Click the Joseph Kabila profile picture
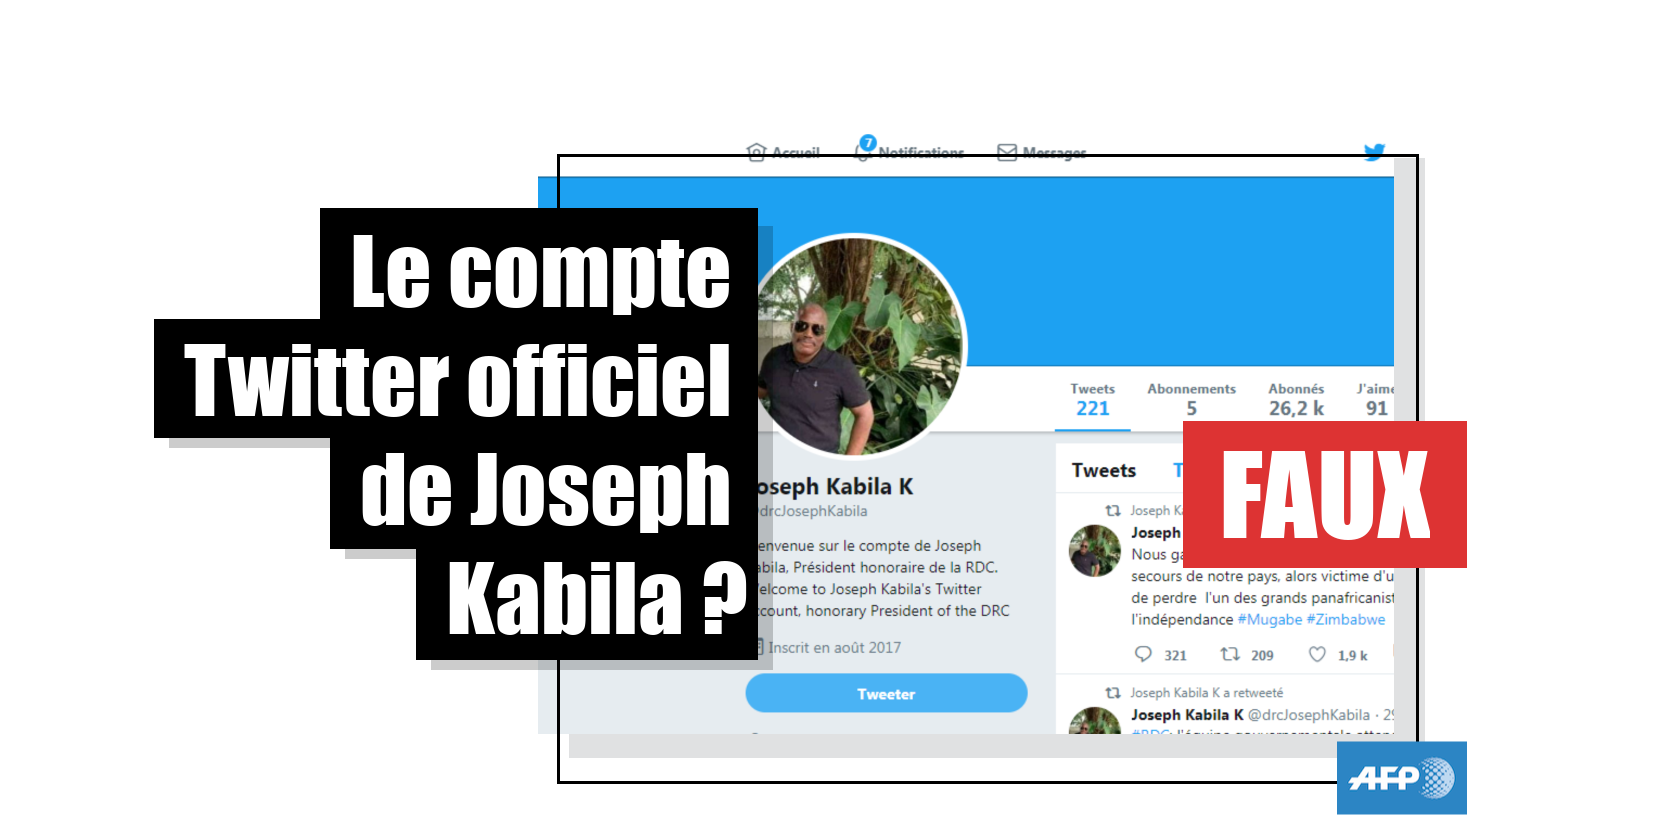 [860, 345]
